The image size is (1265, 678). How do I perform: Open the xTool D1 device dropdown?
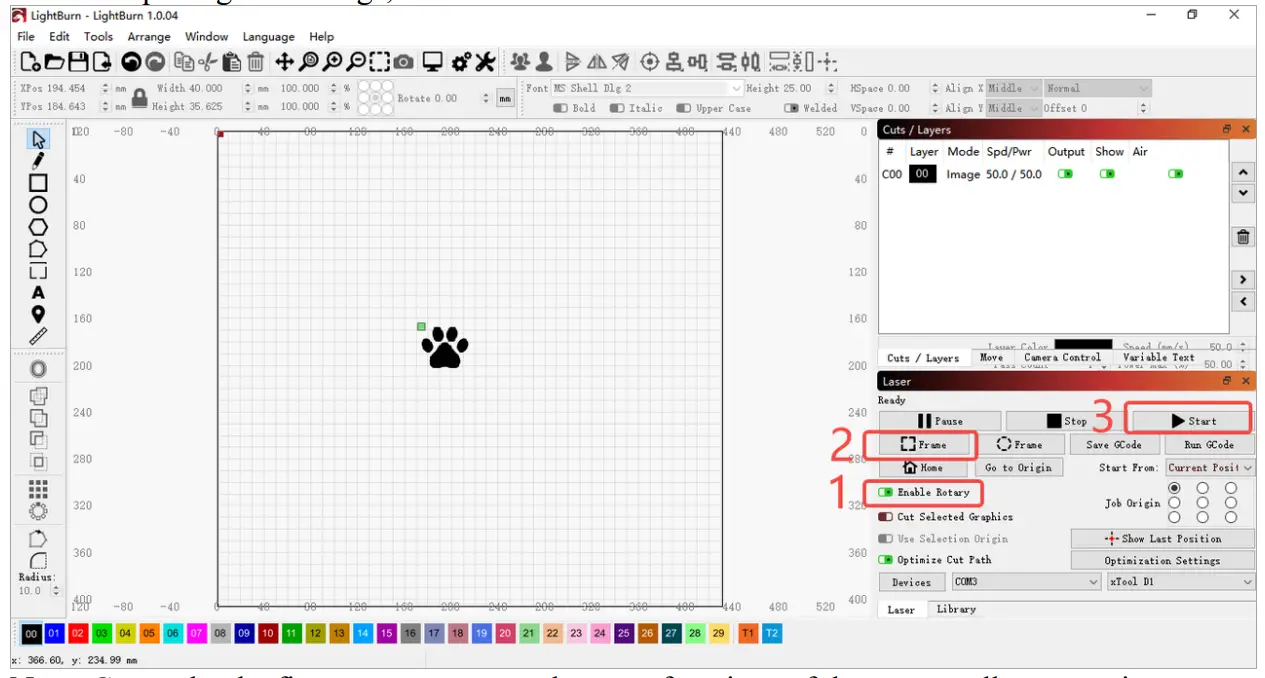1180,582
